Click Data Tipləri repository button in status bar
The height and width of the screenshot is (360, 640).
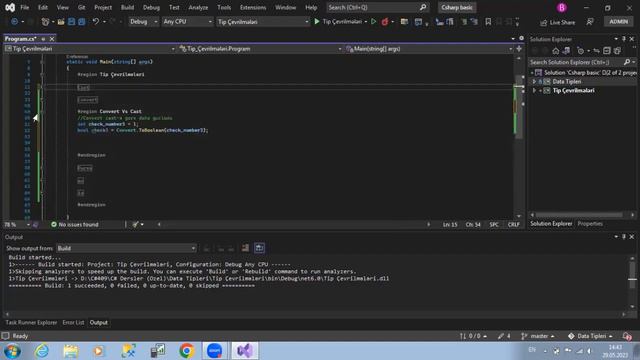tap(590, 336)
